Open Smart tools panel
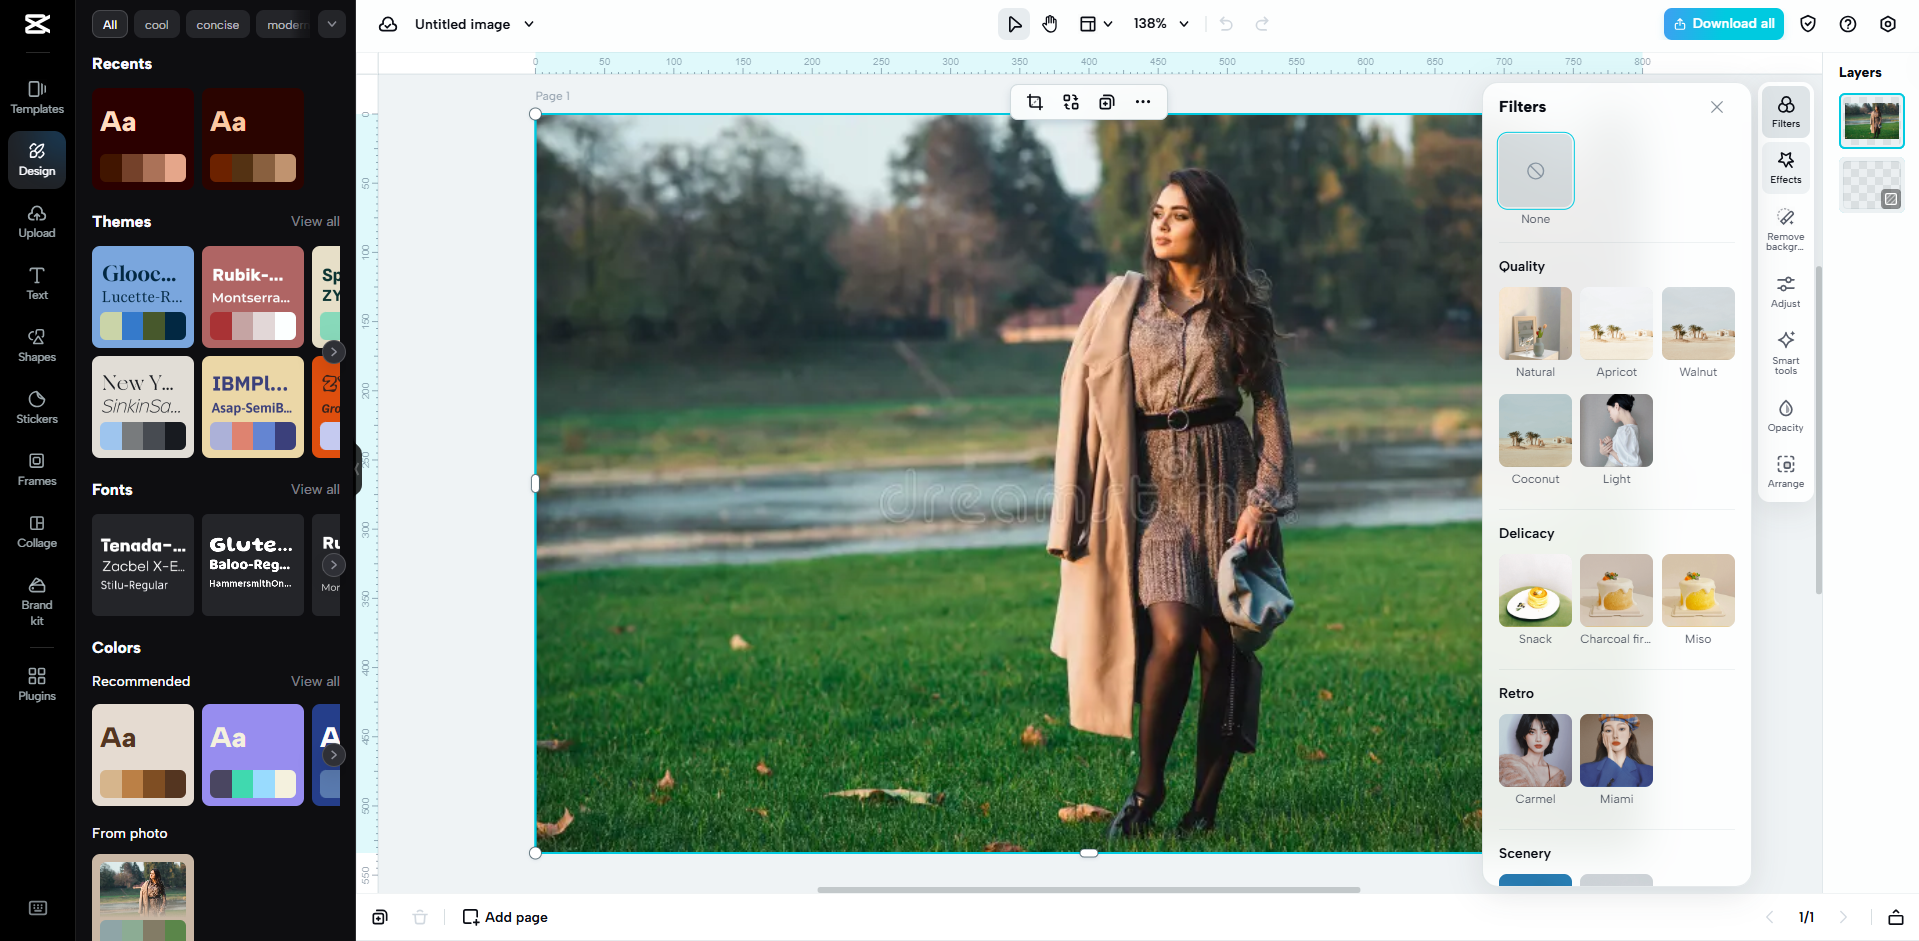This screenshot has height=941, width=1919. point(1785,351)
